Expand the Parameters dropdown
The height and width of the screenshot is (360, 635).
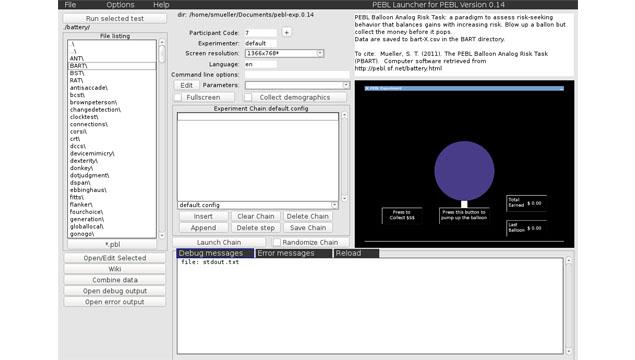346,85
